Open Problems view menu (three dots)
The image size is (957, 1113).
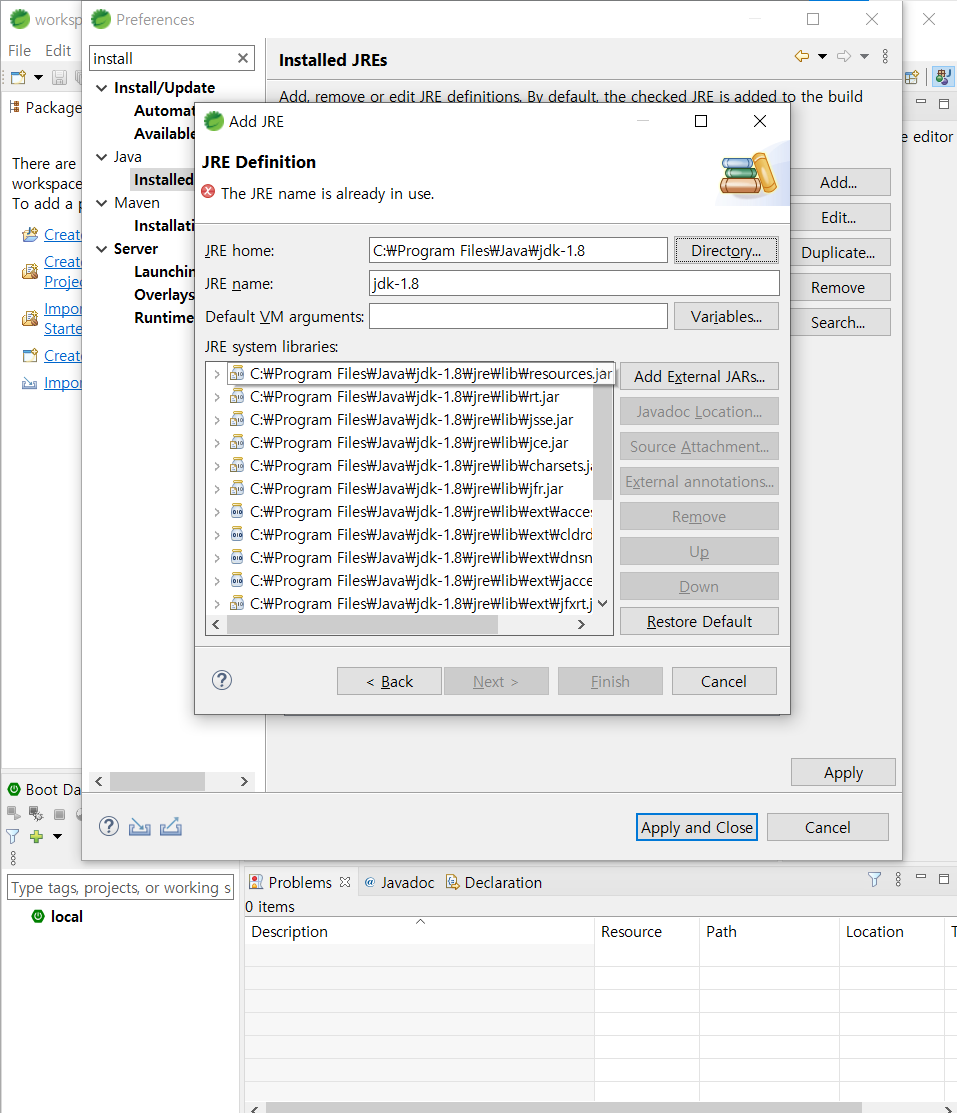point(898,879)
